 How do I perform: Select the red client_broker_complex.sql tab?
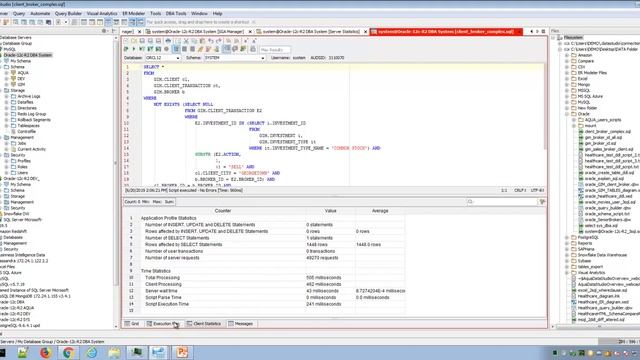tap(445, 31)
